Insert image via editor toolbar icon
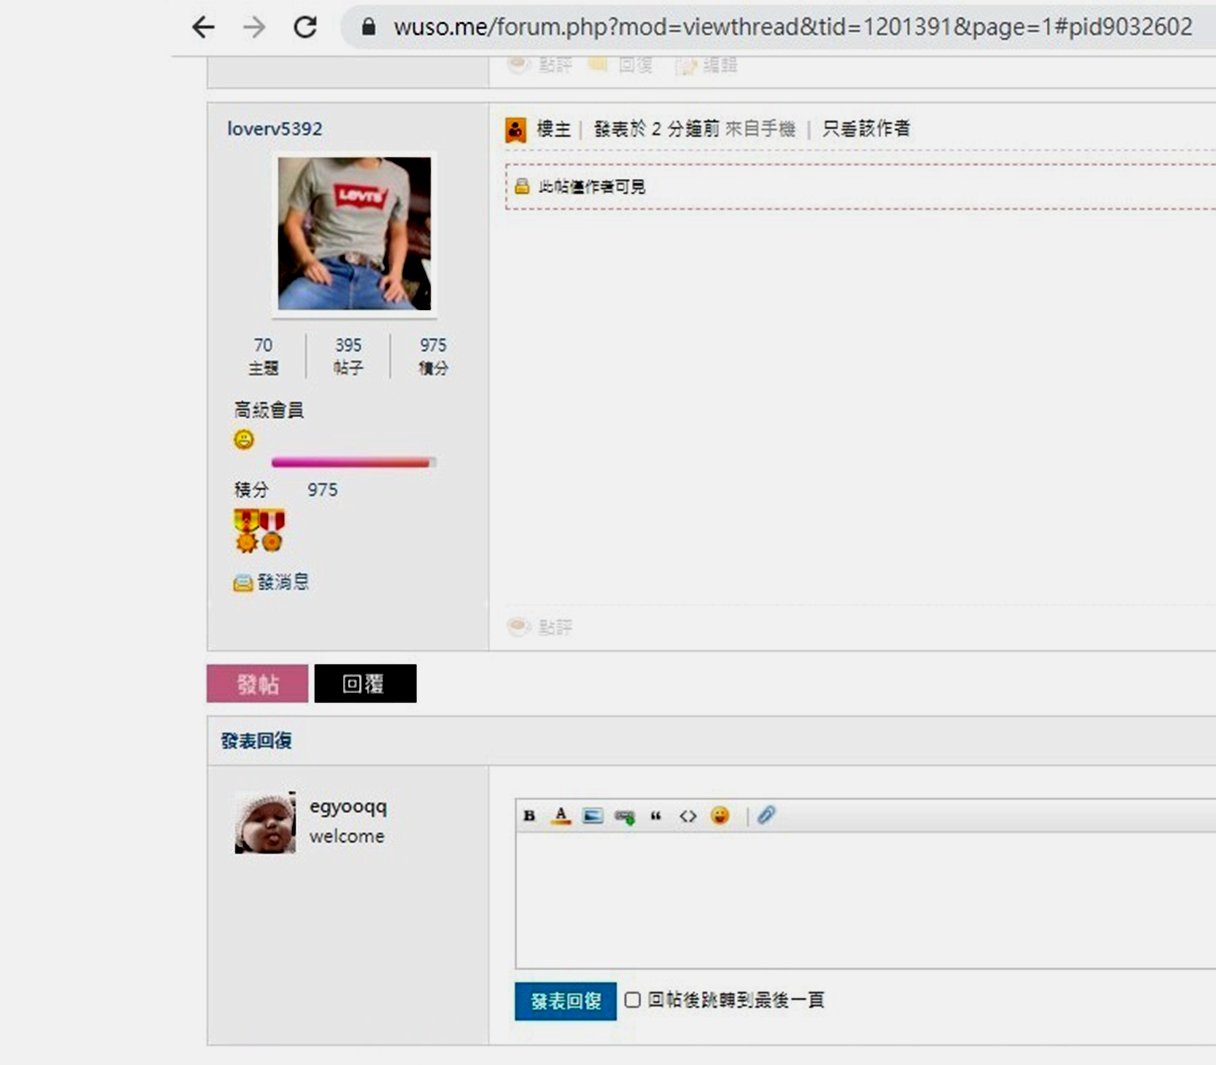 coord(593,816)
